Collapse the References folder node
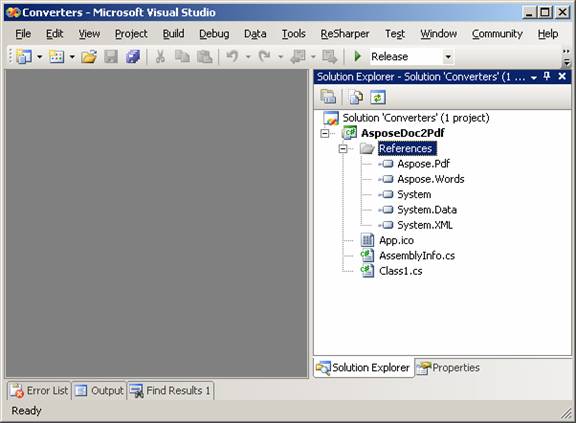Image resolution: width=576 pixels, height=423 pixels. [x=343, y=149]
